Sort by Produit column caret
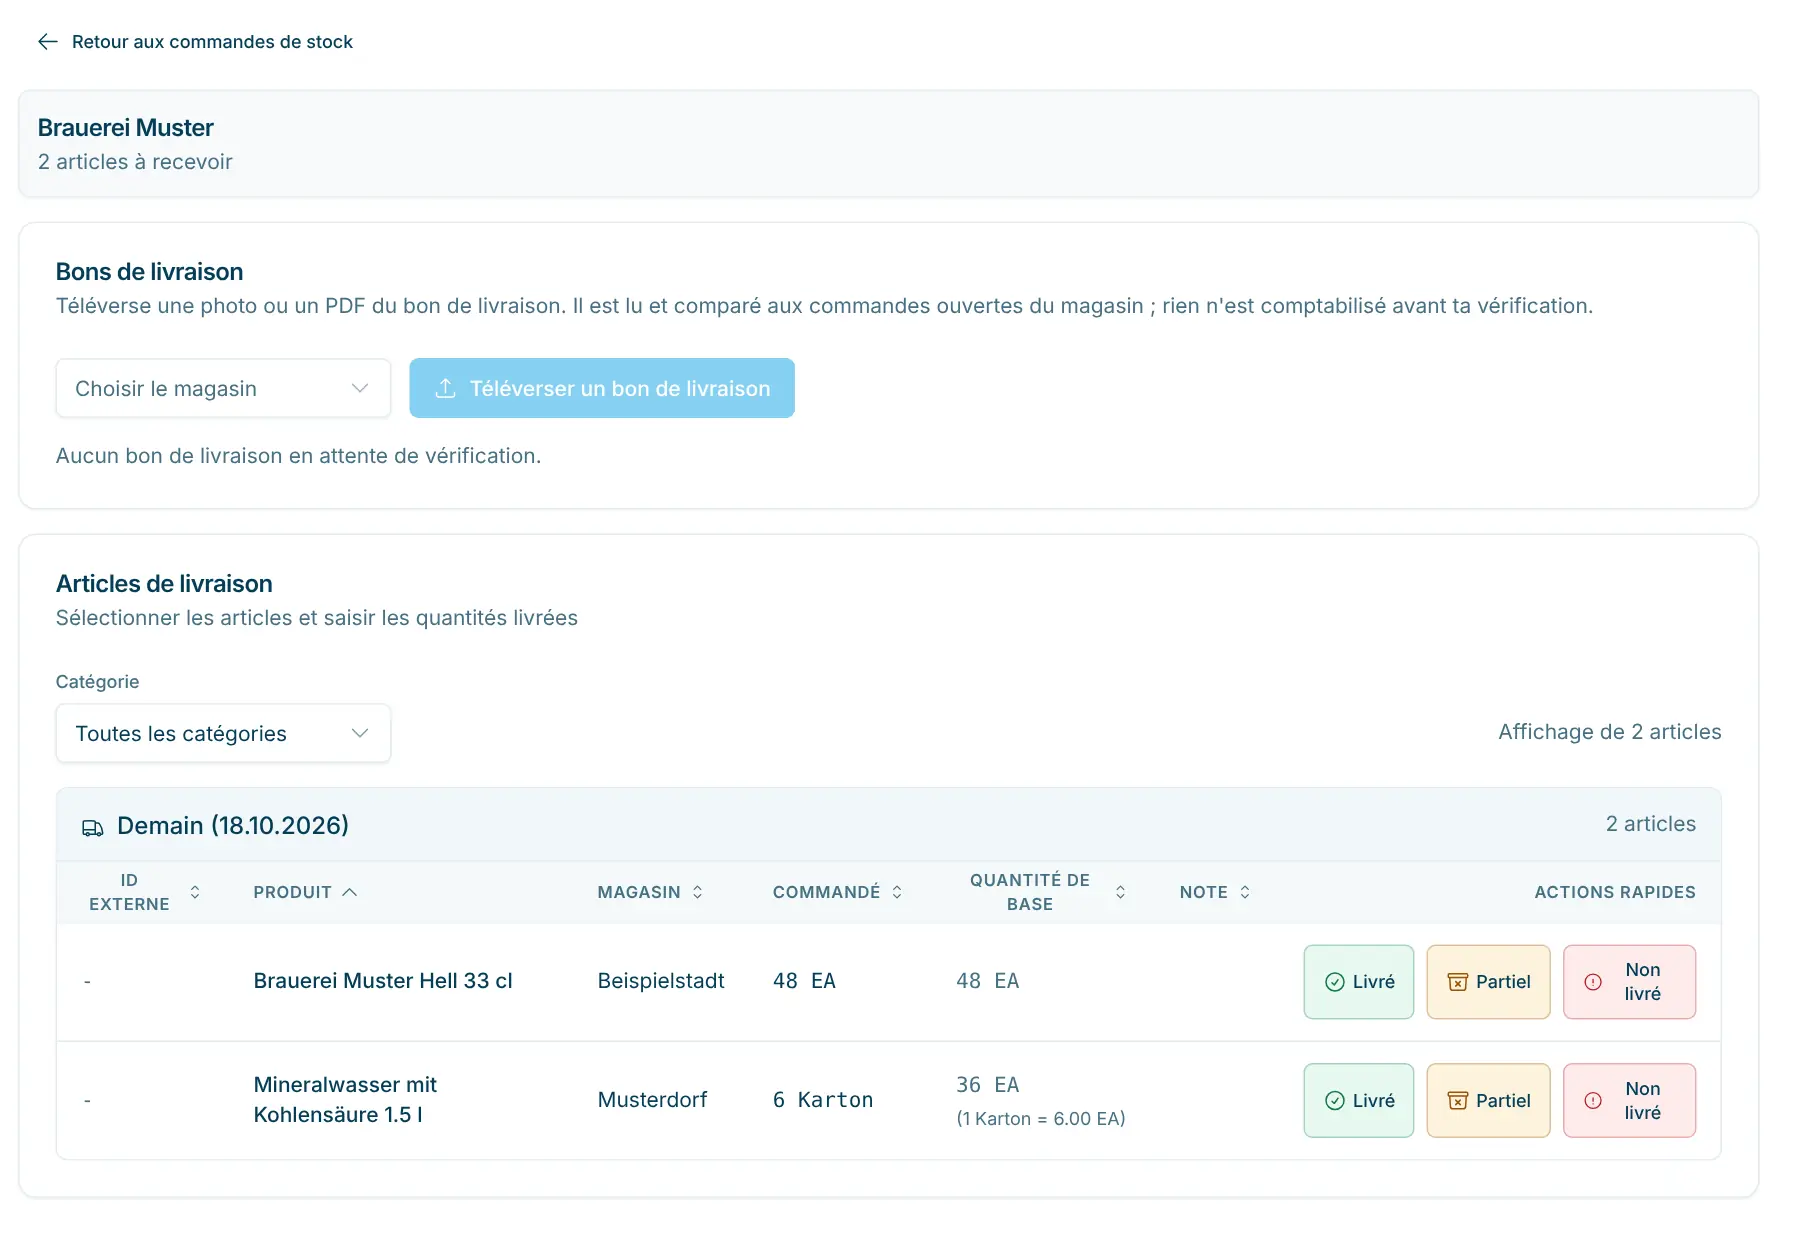The image size is (1796, 1233). (349, 892)
